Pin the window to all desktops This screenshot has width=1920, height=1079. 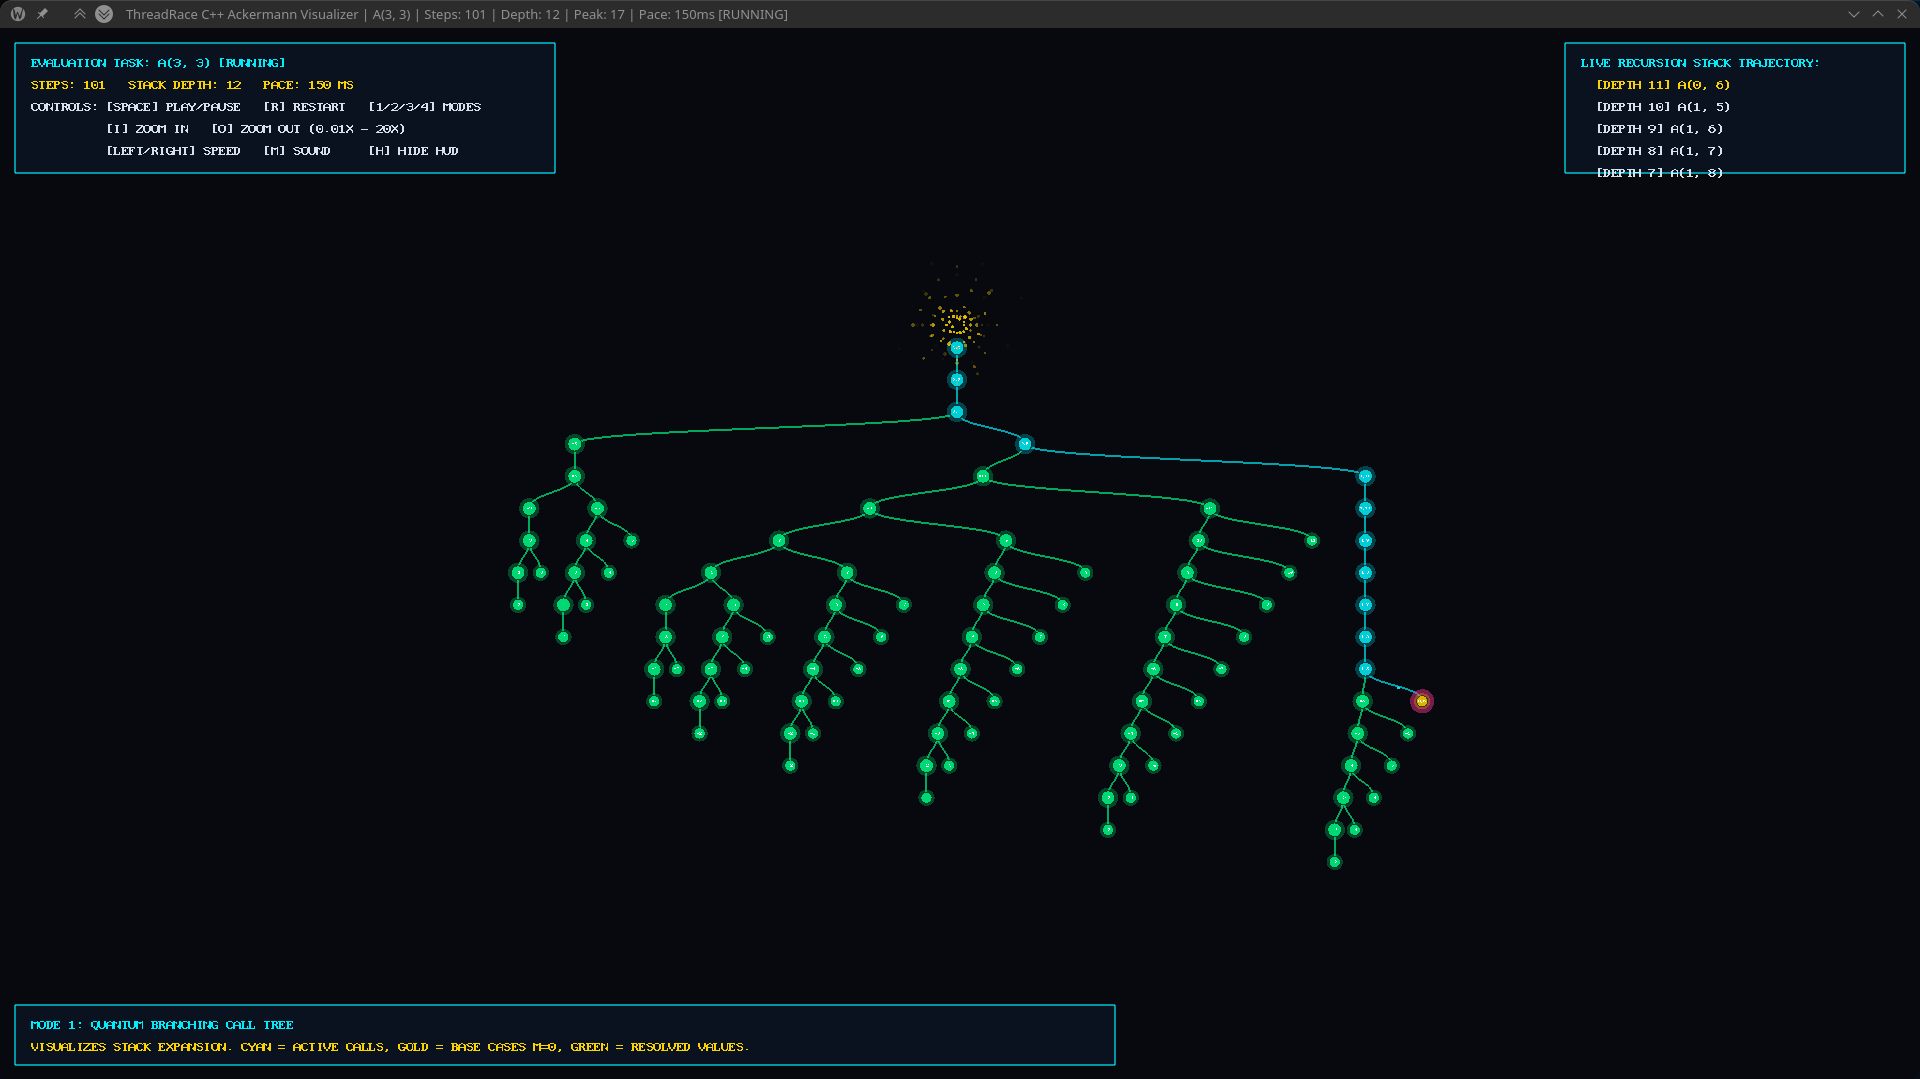coord(42,14)
